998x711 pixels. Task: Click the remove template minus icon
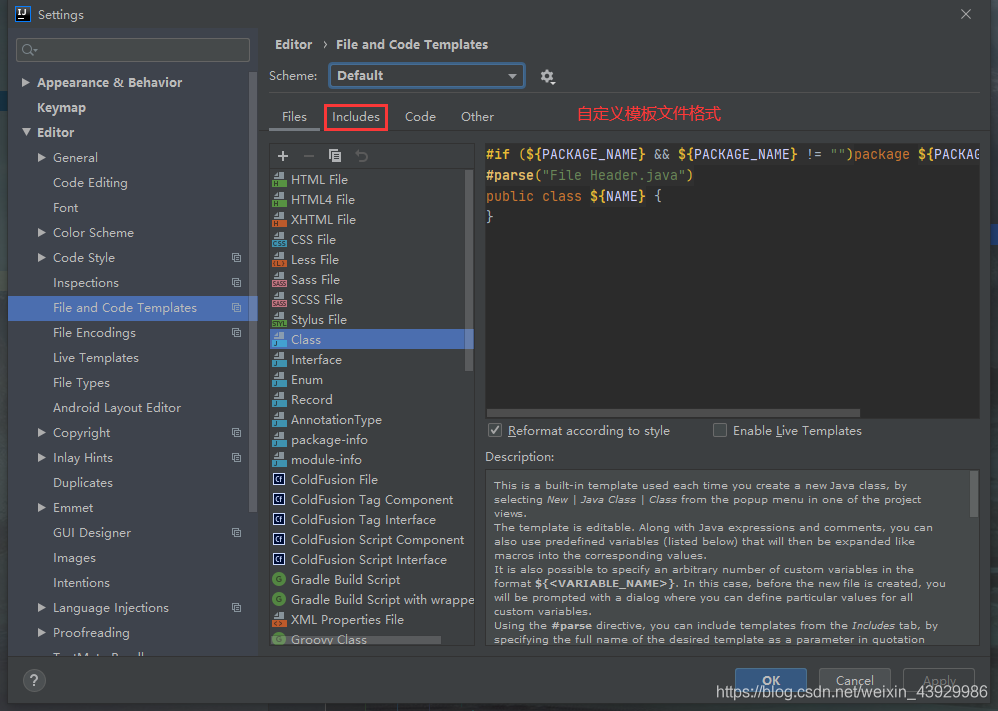[309, 156]
